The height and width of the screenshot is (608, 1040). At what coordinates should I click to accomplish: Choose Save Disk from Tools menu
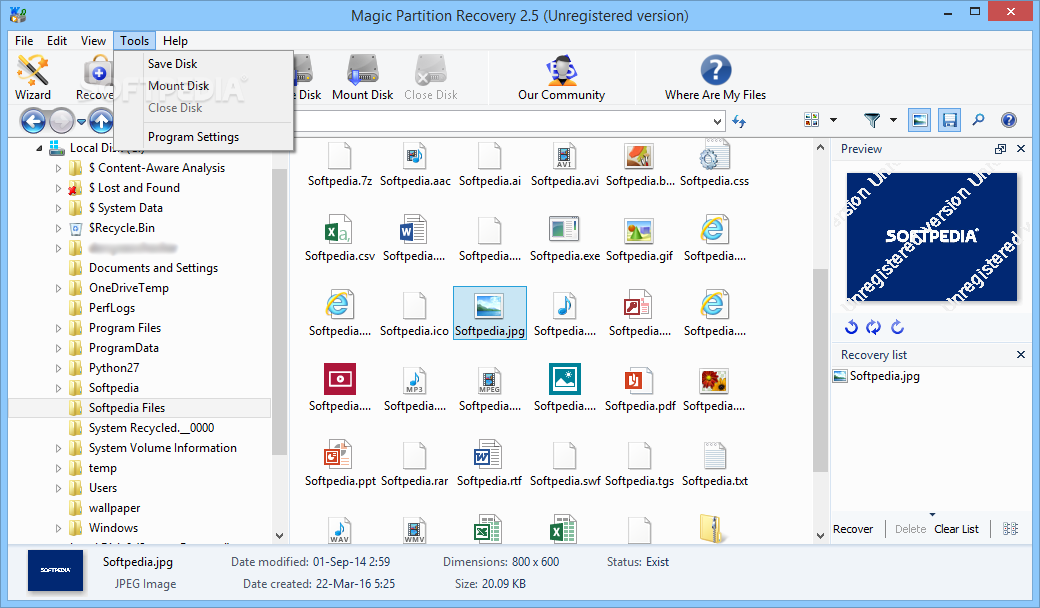click(203, 64)
